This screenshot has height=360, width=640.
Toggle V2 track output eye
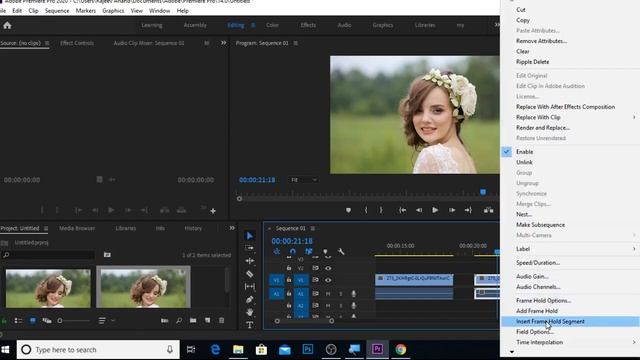328,268
